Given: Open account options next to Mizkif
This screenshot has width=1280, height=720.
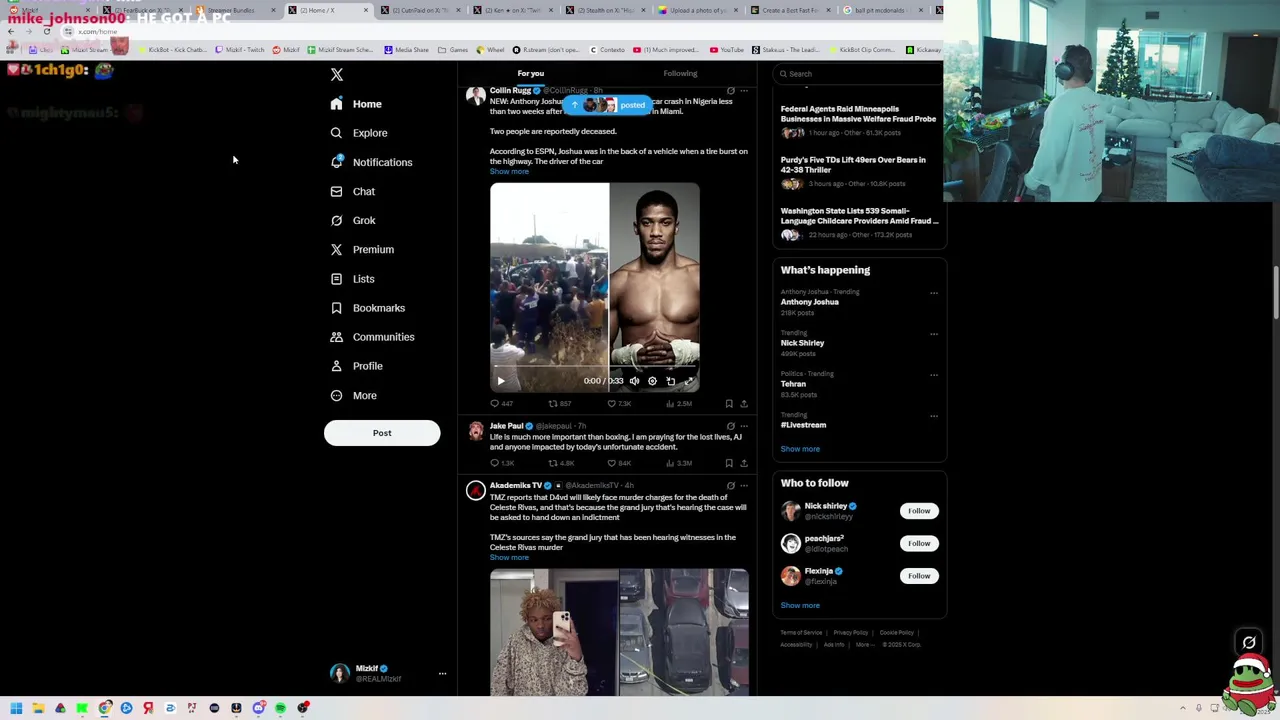Looking at the screenshot, I should point(442,674).
